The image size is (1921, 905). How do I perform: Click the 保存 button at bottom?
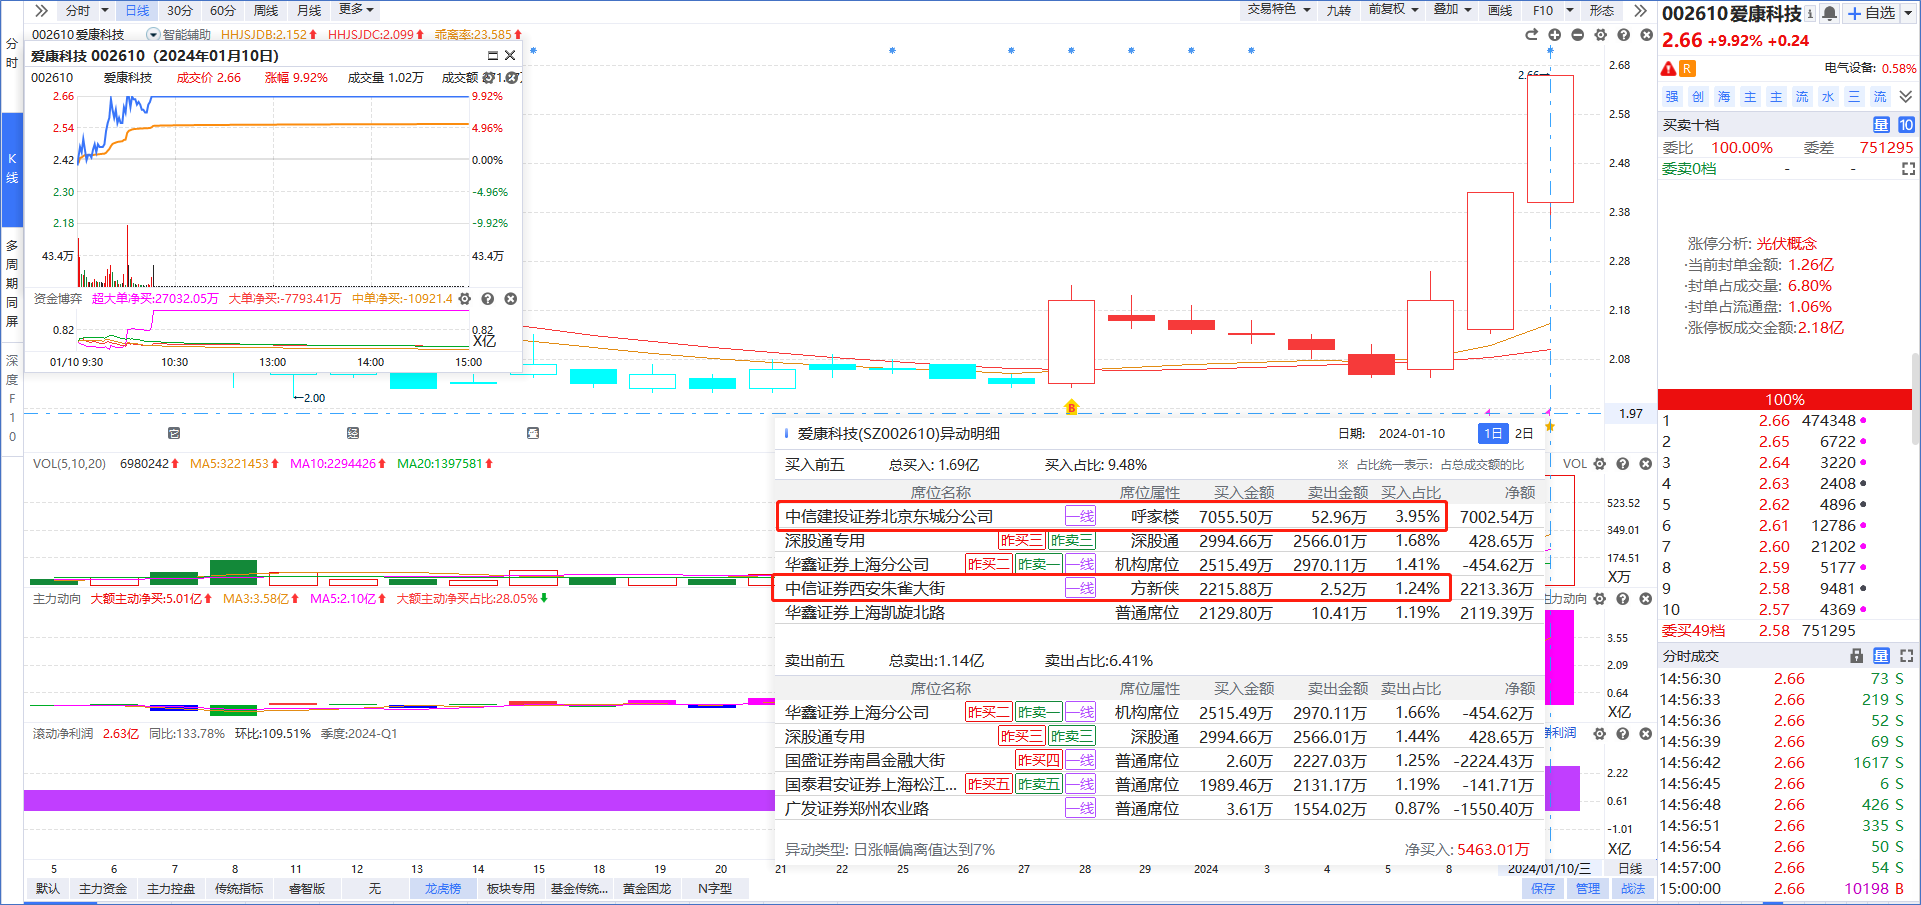pyautogui.click(x=1543, y=888)
